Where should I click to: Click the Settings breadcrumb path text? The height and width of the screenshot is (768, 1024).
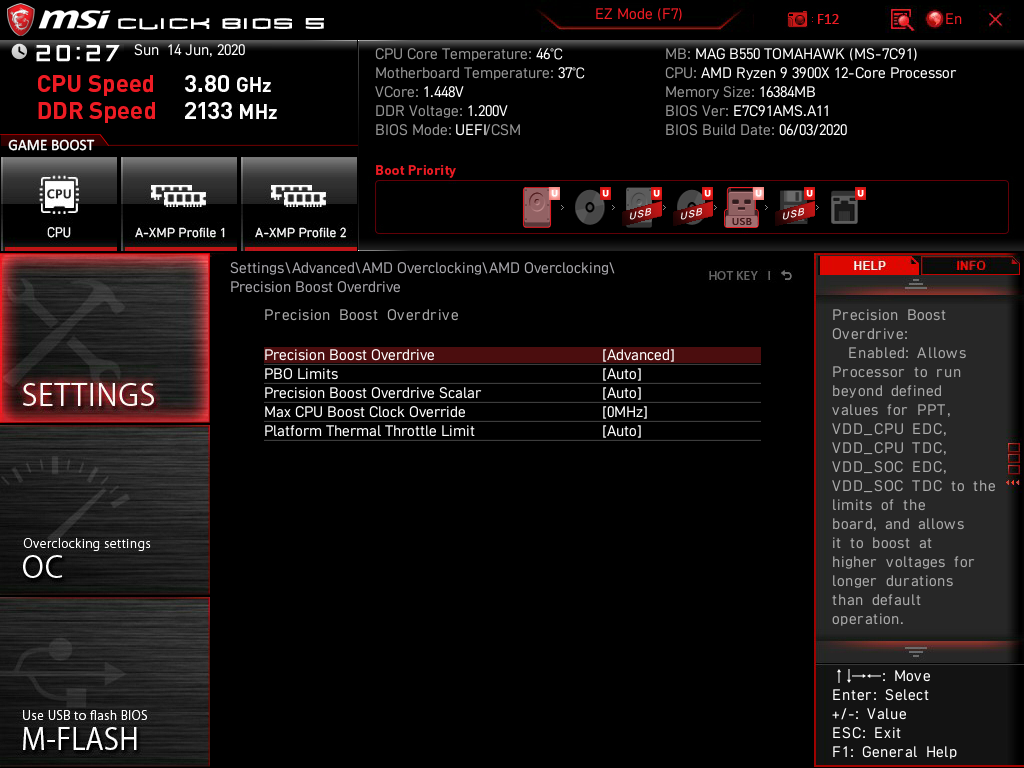422,278
